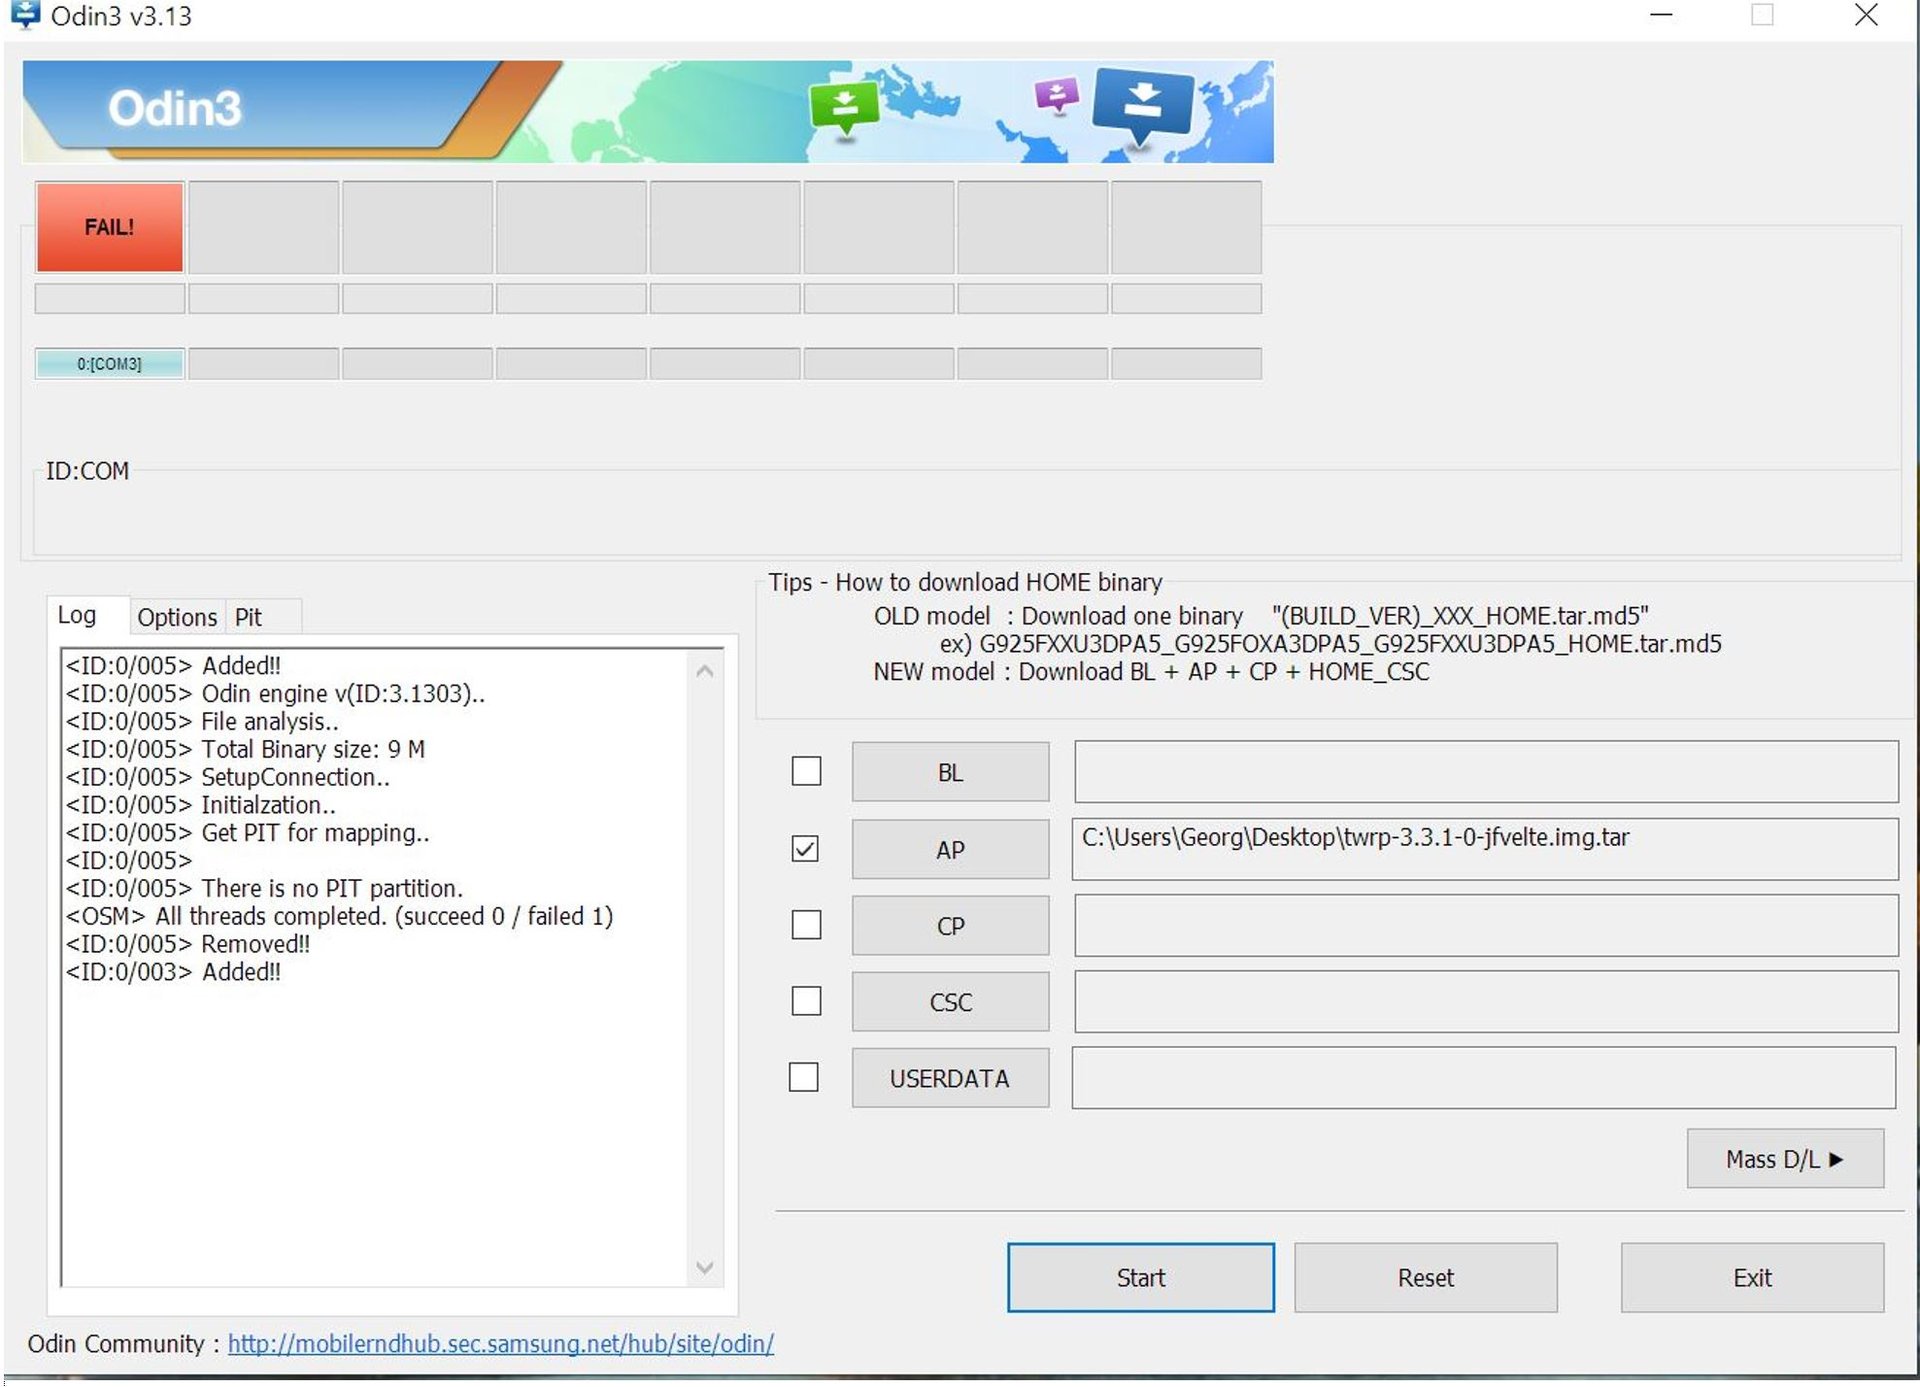Select the red FAIL! status box
The height and width of the screenshot is (1387, 1920).
pyautogui.click(x=110, y=227)
